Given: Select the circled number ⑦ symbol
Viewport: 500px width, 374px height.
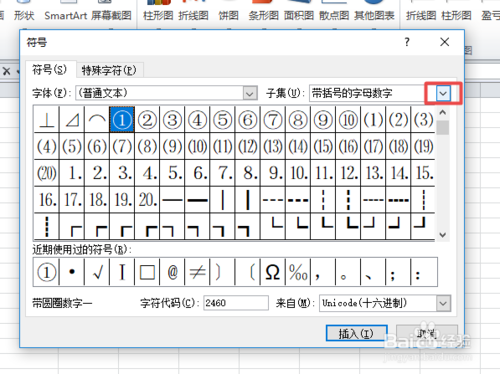Looking at the screenshot, I should [273, 120].
